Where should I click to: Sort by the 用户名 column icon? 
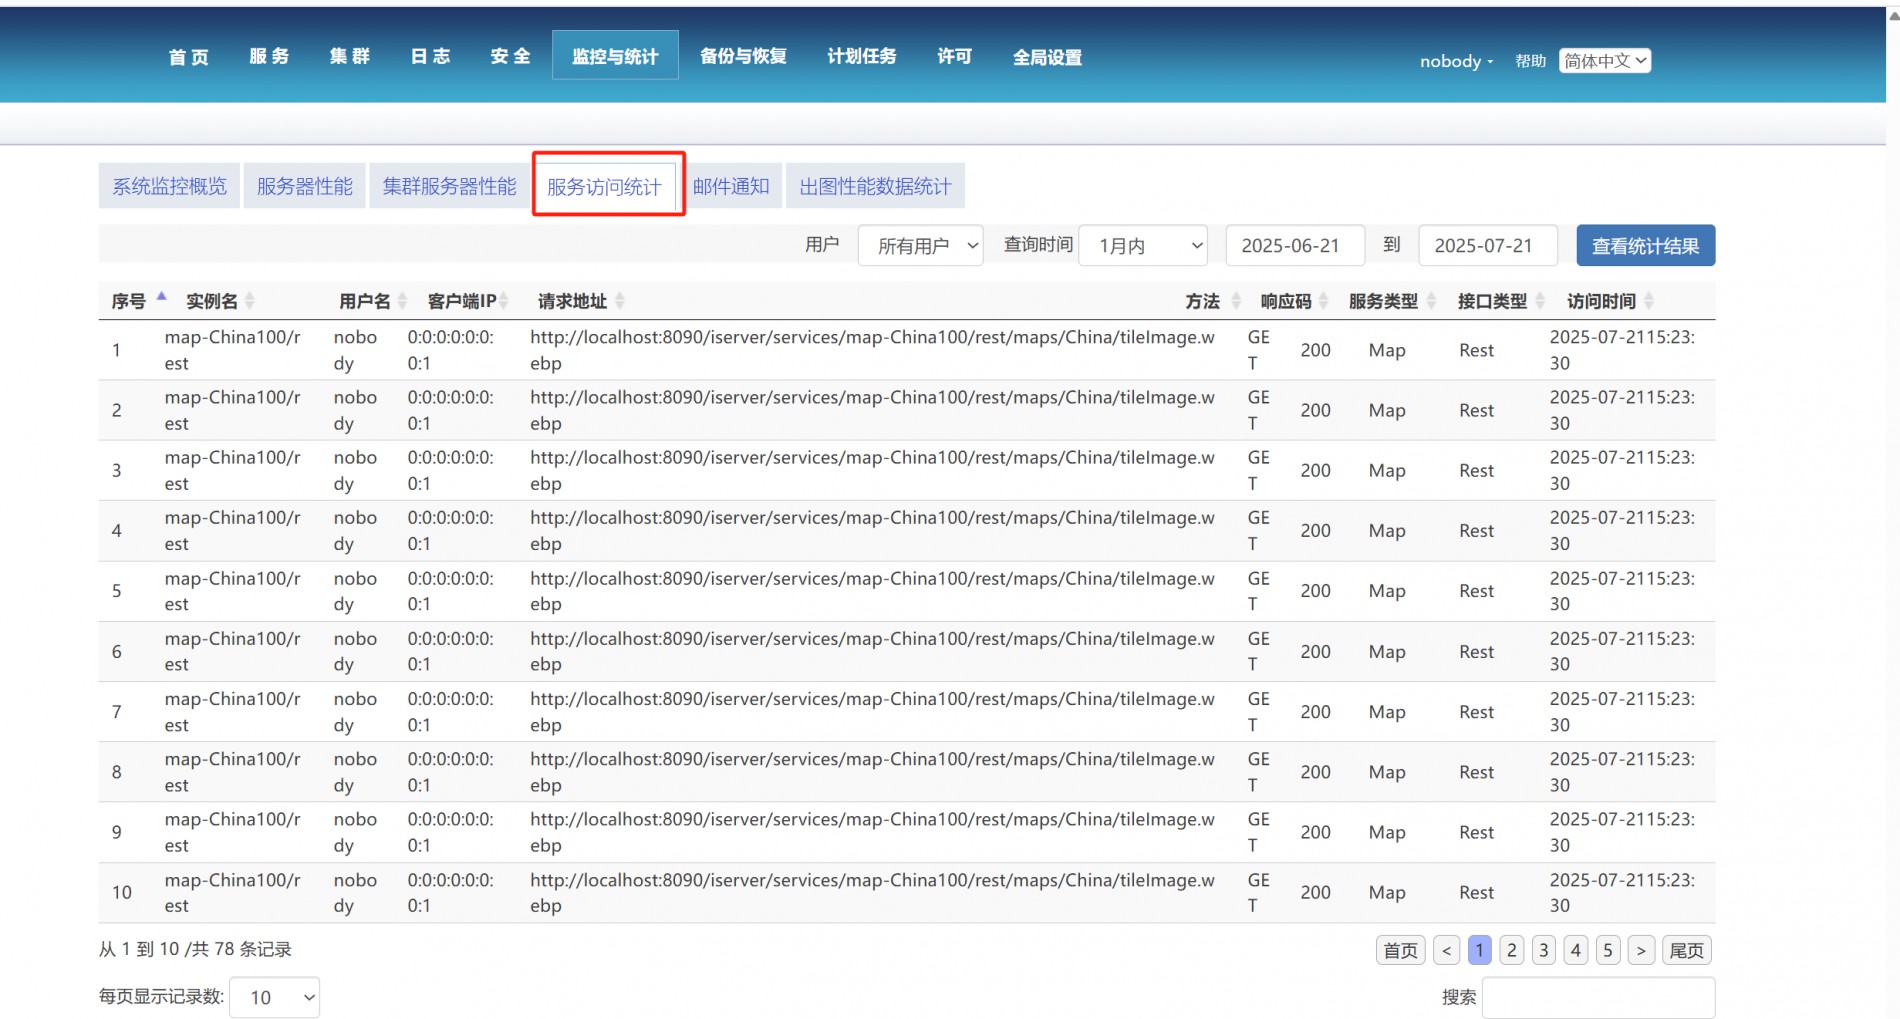click(402, 301)
